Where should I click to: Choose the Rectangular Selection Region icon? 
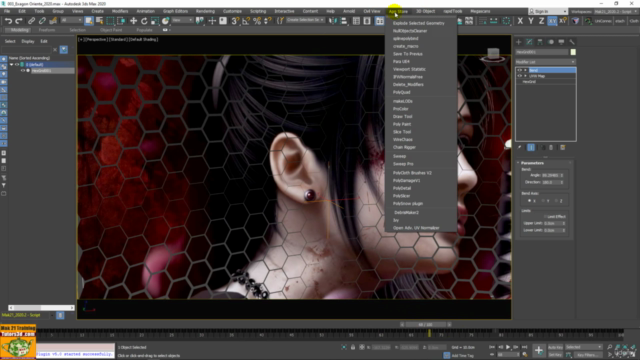point(110,21)
